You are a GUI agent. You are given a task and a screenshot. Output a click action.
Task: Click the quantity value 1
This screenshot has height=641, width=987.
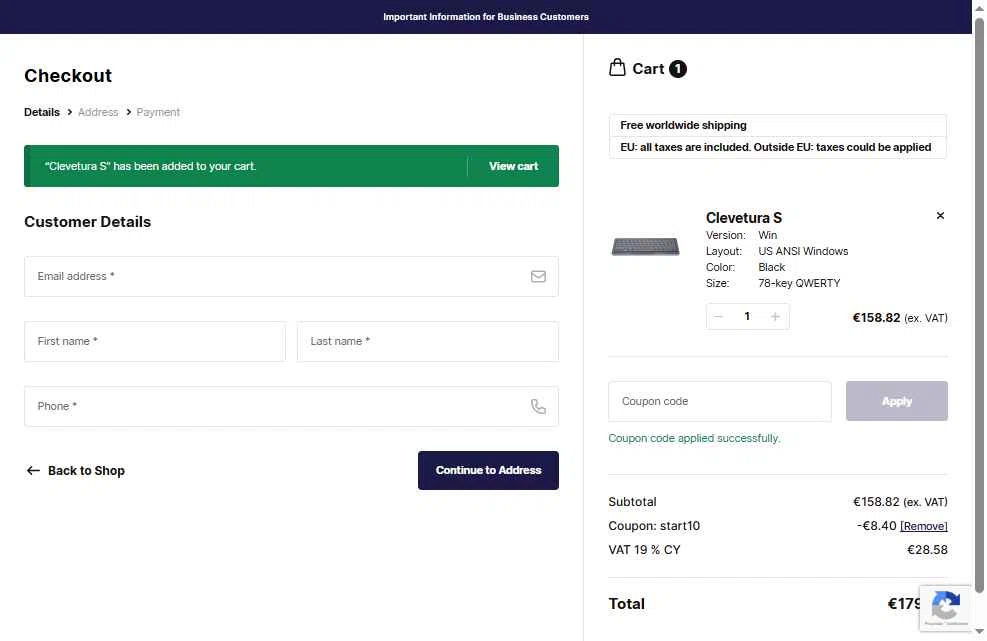tap(747, 317)
